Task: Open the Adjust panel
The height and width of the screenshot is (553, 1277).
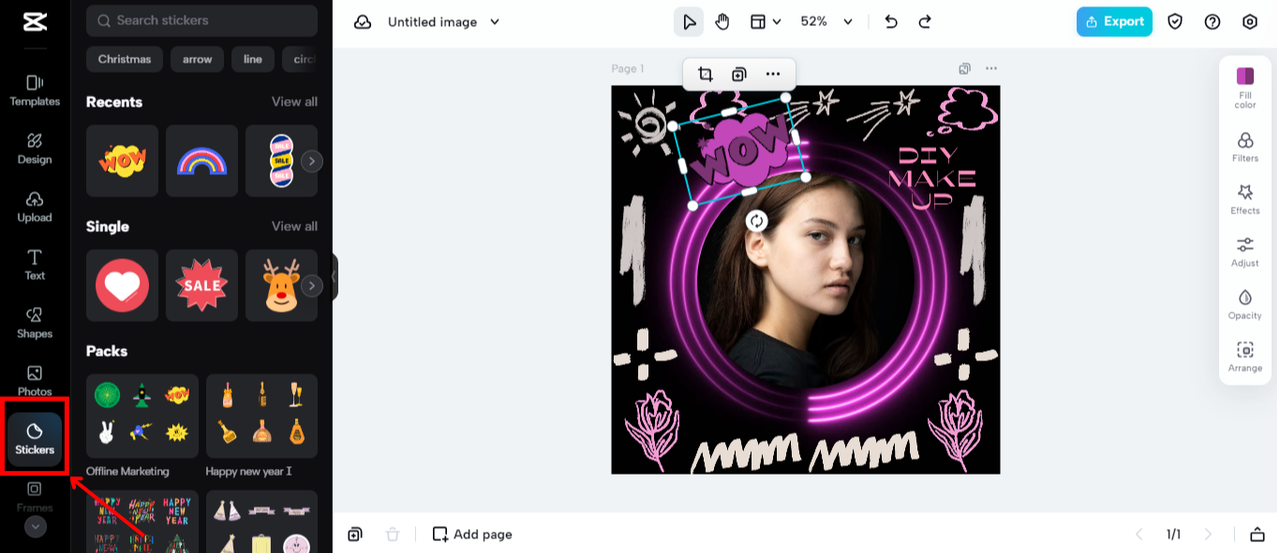Action: [x=1245, y=252]
